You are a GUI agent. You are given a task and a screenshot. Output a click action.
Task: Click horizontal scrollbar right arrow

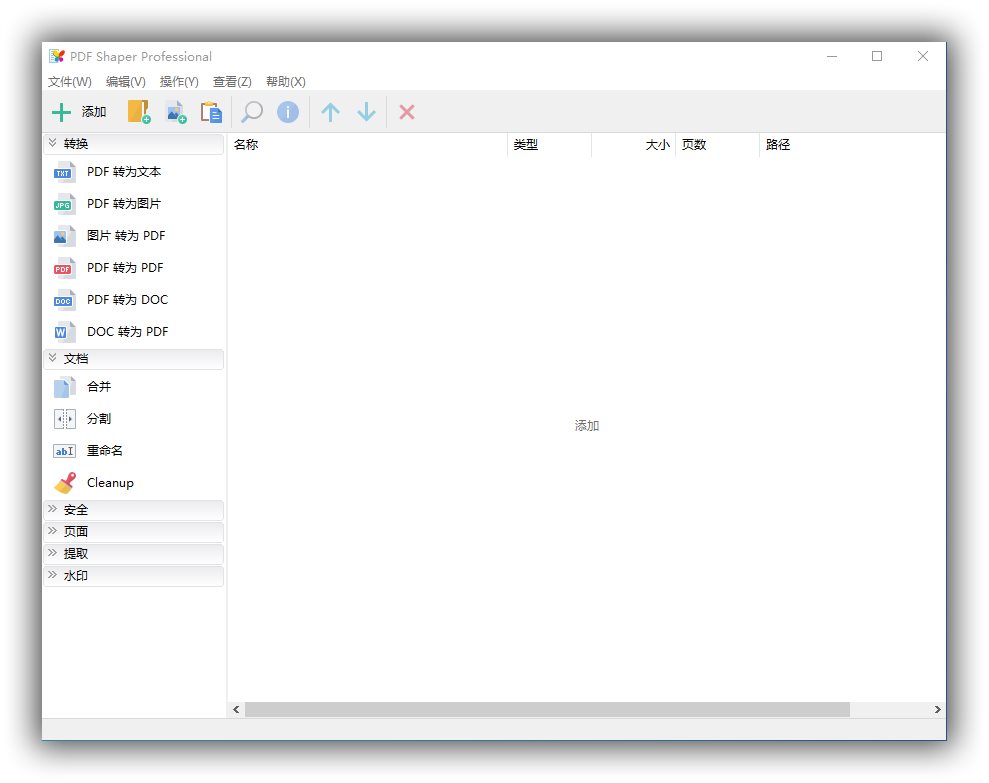(x=937, y=710)
